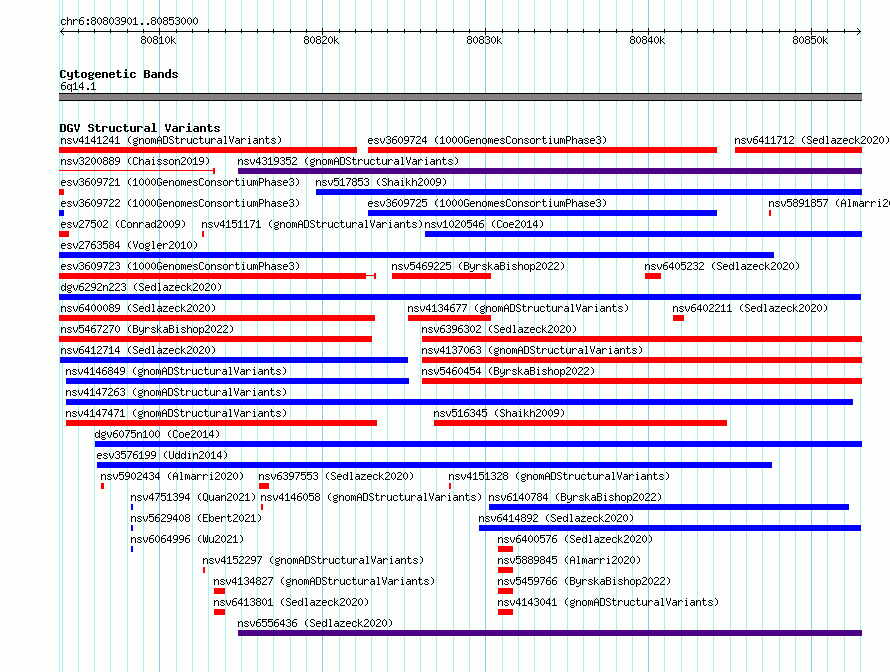Open nsv5469225 (ByrskaBishop2022) label
890x672 pixels.
(x=478, y=266)
